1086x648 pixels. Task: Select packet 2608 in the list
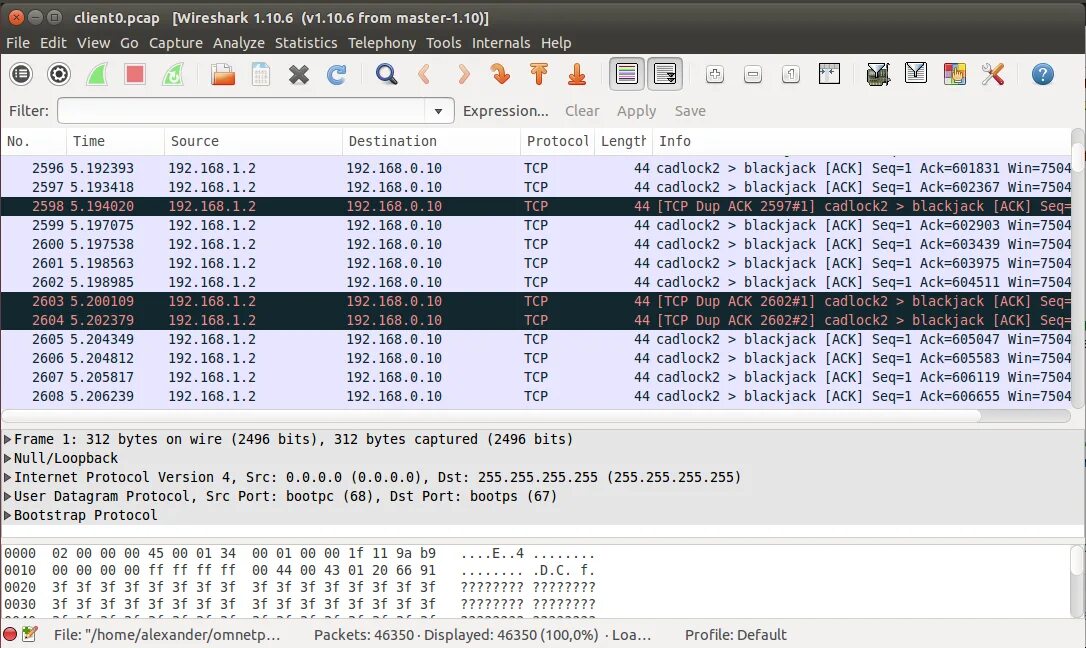pos(536,396)
